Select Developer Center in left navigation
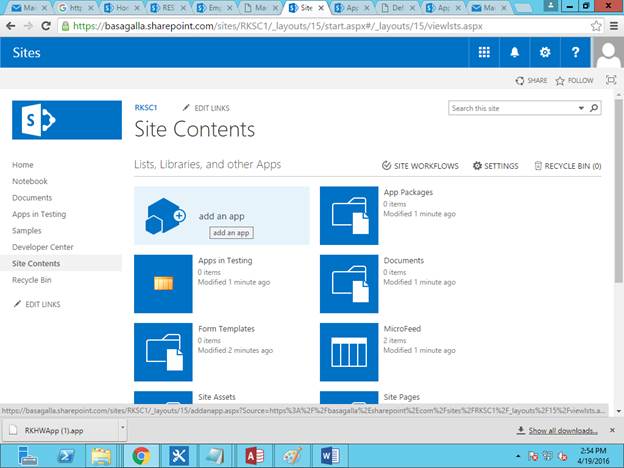 coord(43,247)
